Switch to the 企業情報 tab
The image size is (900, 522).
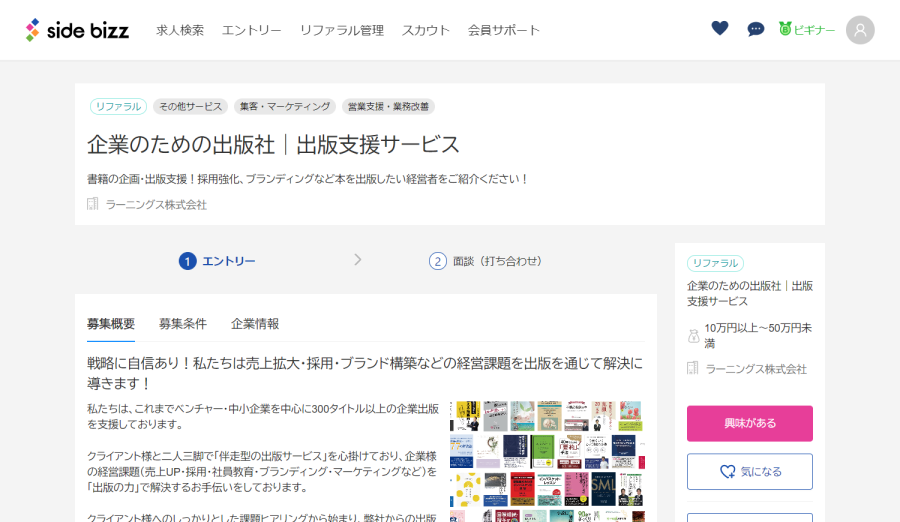255,324
